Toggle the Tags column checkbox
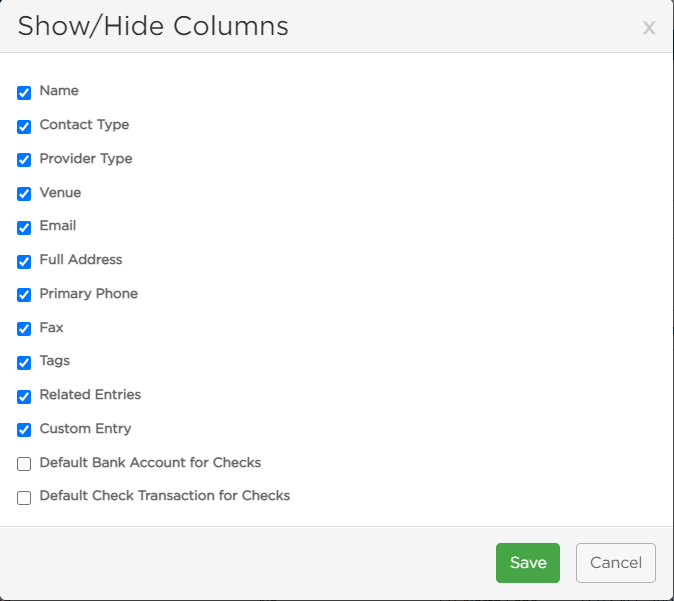Screen dimensions: 674x601 coord(24,362)
